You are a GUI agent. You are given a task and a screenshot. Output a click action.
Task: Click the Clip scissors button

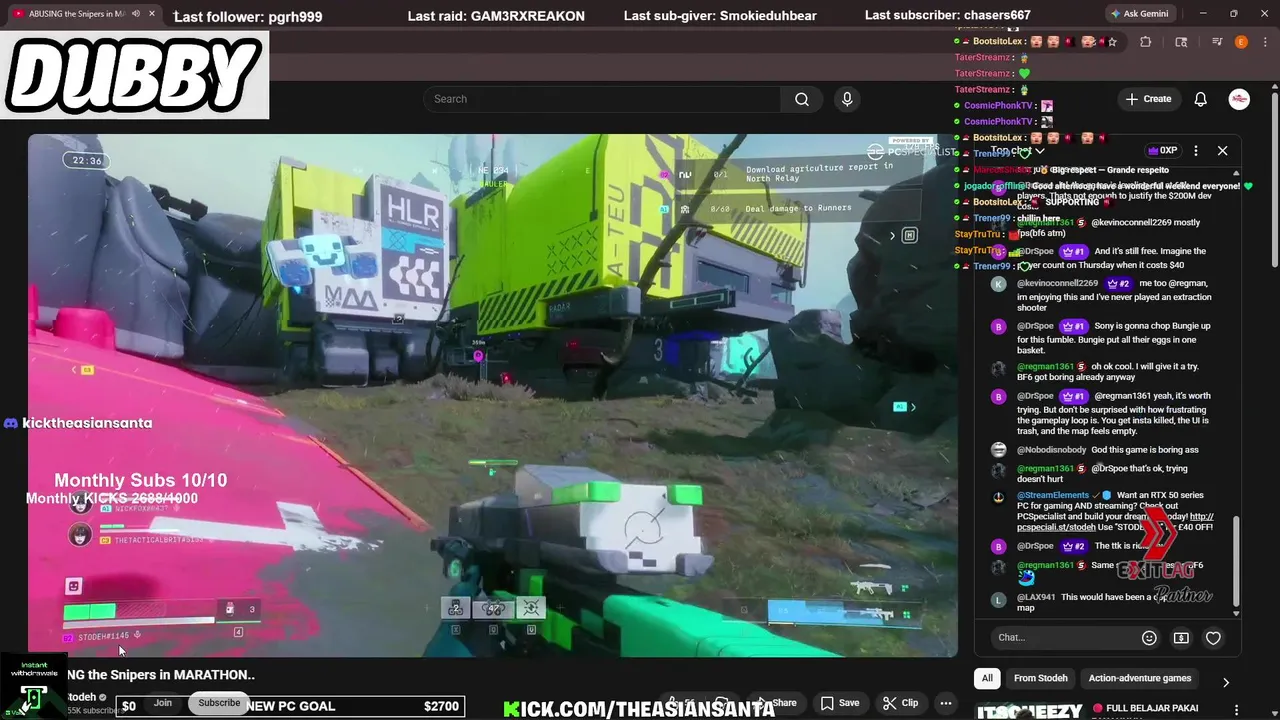coord(900,703)
